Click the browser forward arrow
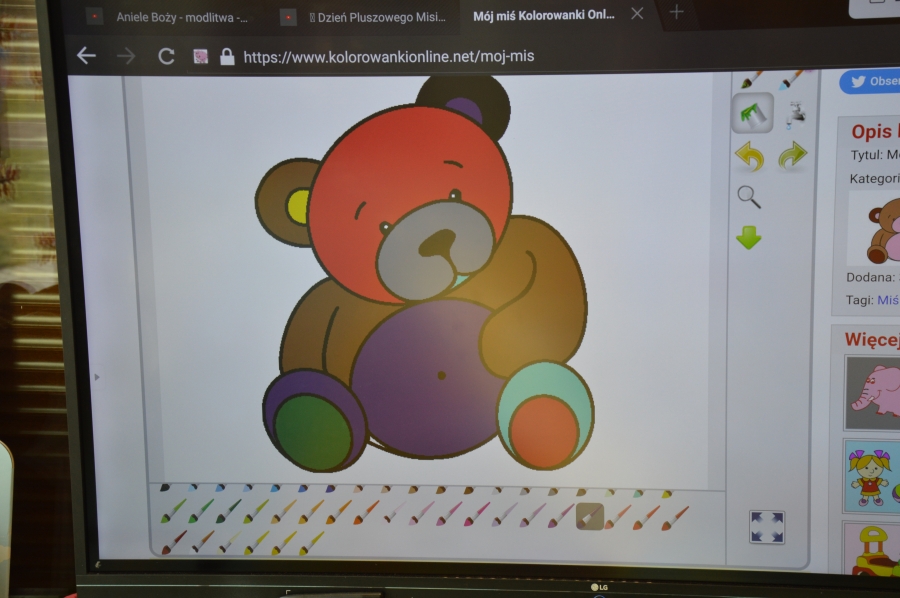The image size is (900, 598). [x=126, y=56]
